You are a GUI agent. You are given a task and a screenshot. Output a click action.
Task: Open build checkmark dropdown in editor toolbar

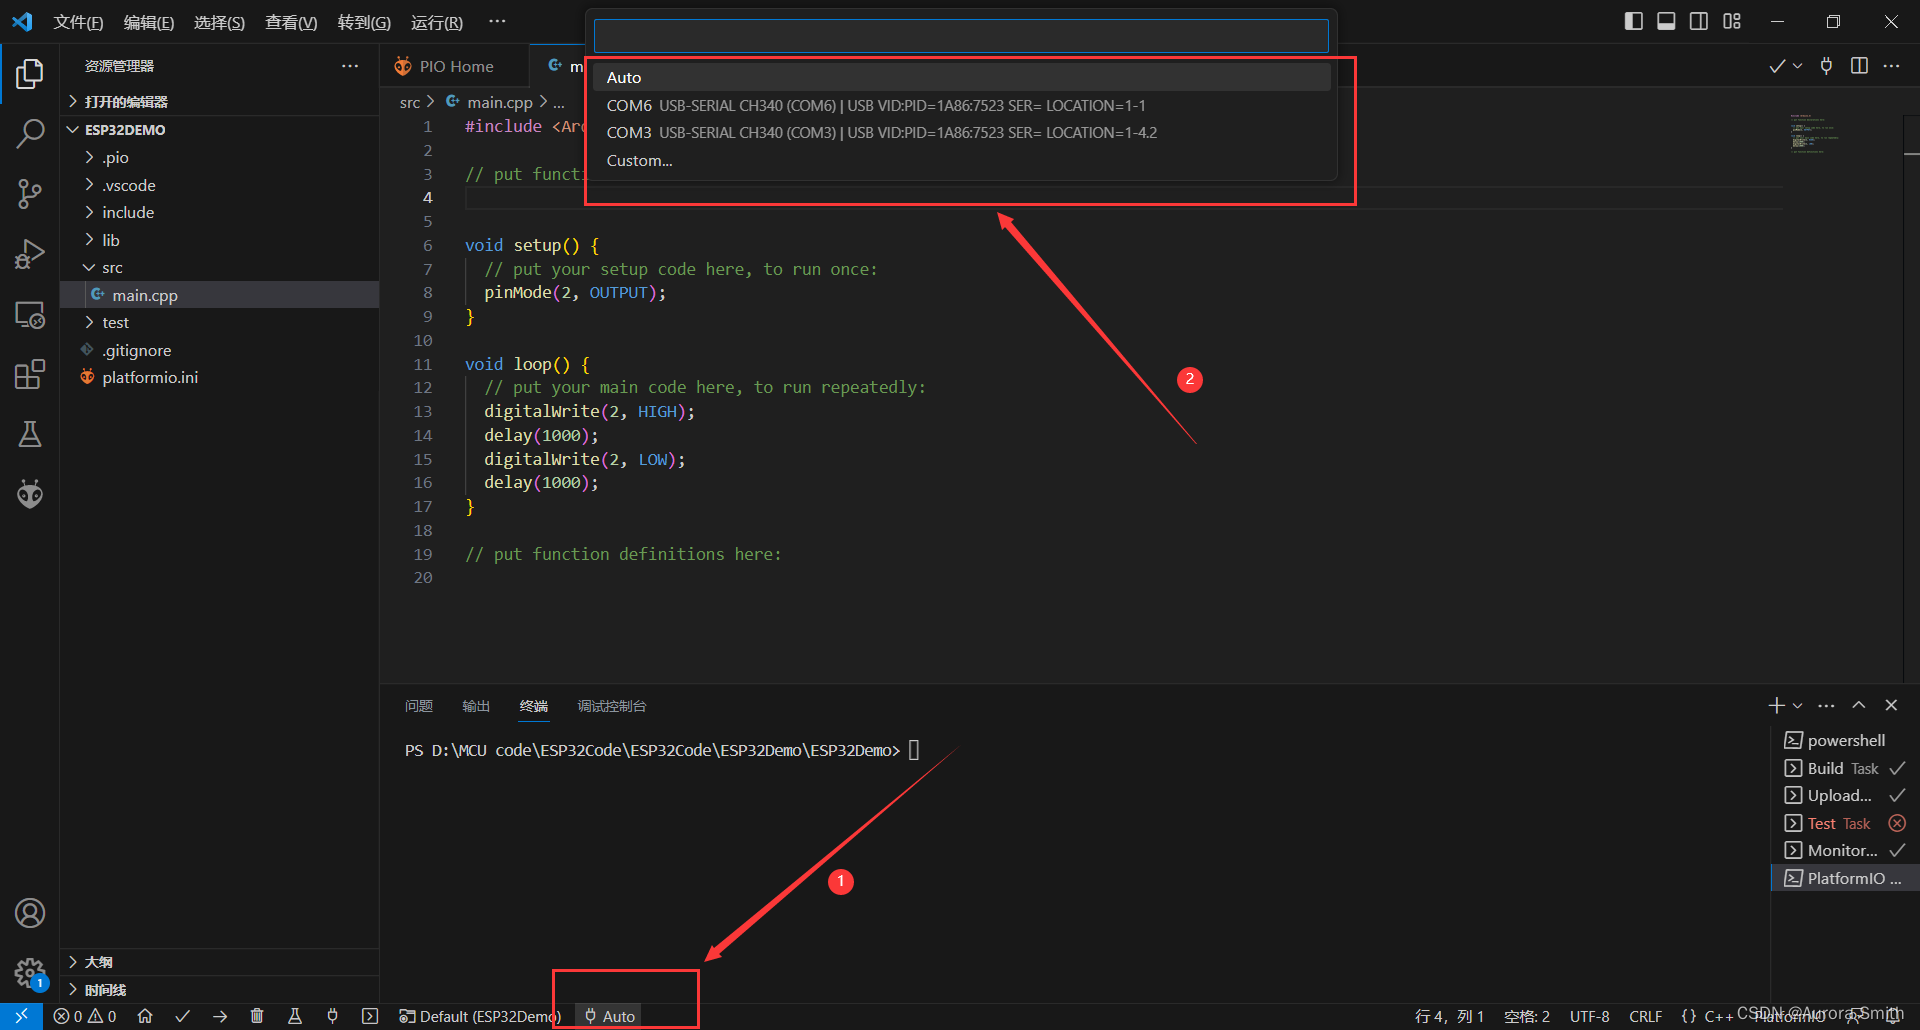[1797, 66]
